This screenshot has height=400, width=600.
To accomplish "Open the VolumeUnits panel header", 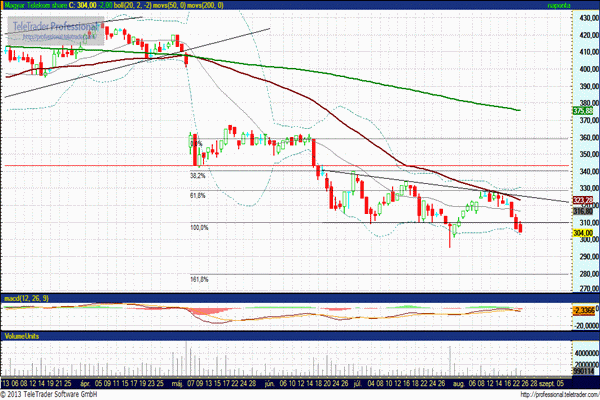I will point(21,336).
